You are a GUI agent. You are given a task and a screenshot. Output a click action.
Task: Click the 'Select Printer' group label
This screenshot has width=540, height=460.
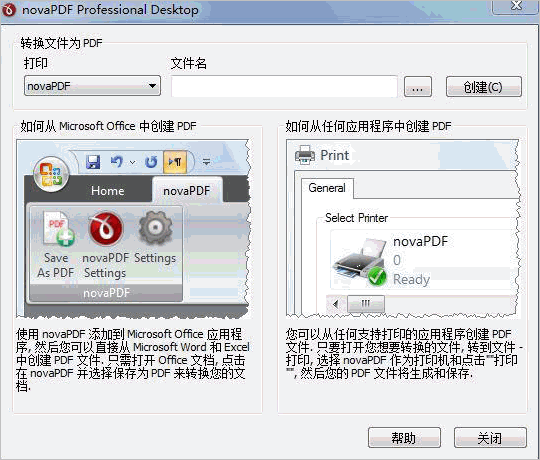(x=356, y=218)
